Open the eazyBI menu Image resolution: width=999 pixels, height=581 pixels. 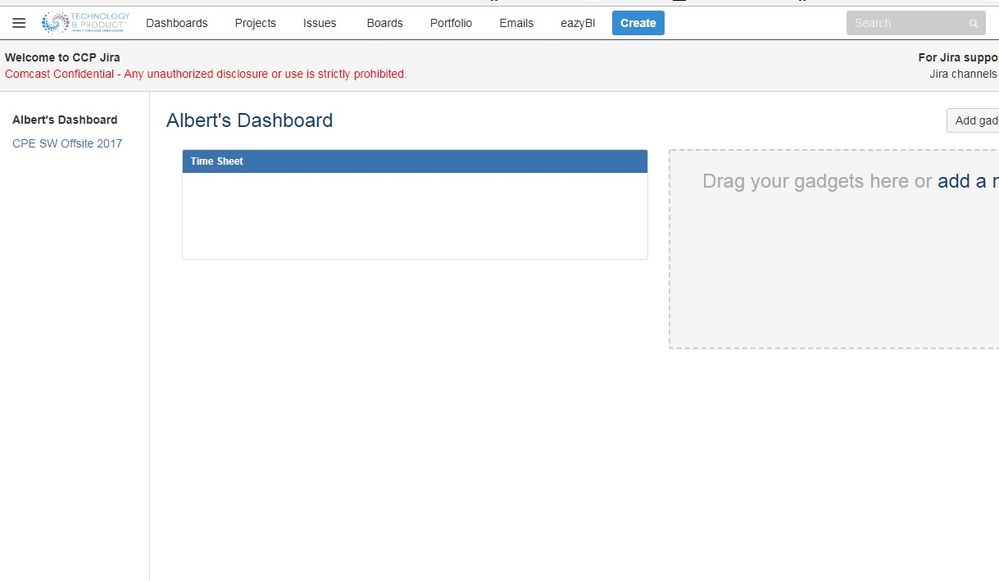coord(578,23)
